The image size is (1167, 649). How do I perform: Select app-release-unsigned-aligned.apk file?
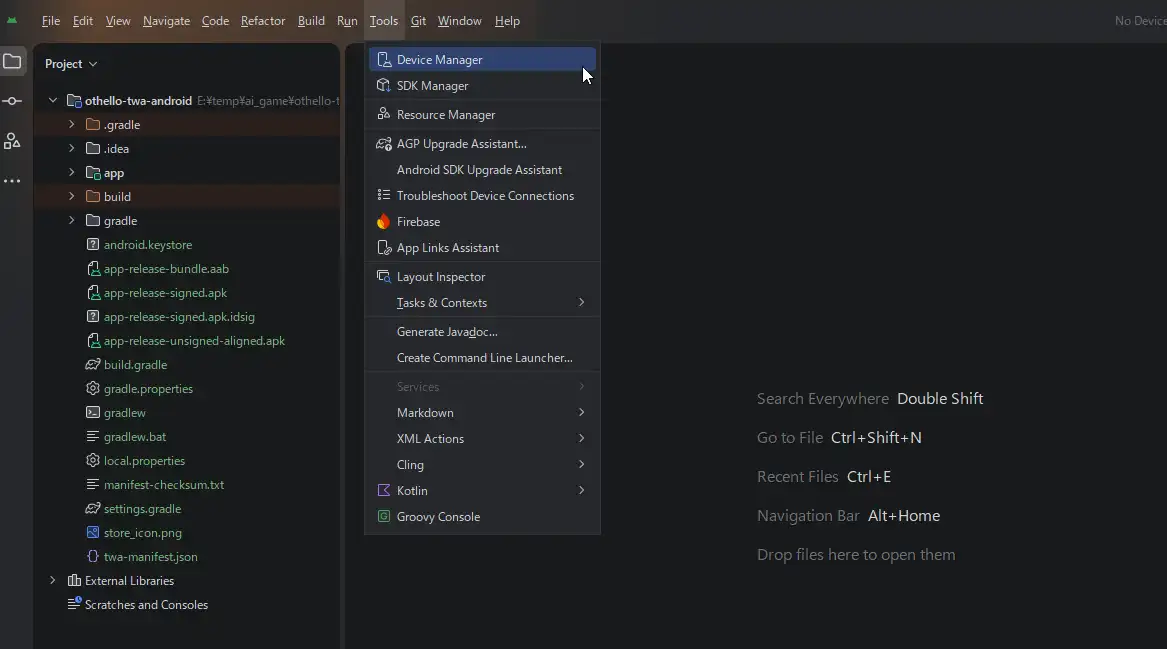pos(194,341)
